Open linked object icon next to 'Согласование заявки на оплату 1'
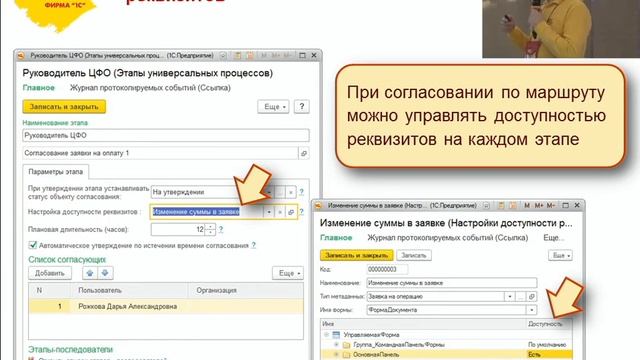640x360 pixels. [x=304, y=153]
